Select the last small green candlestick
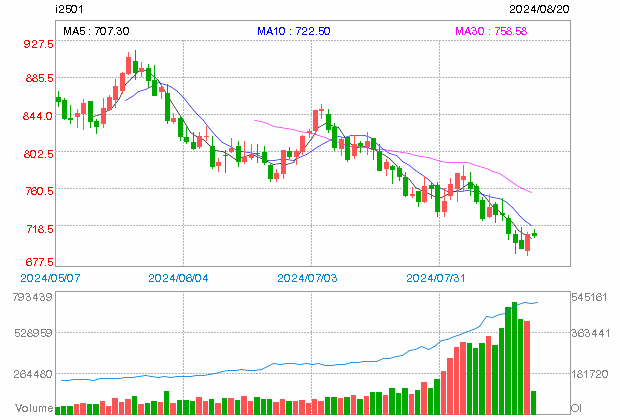Image resolution: width=620 pixels, height=420 pixels. coord(534,234)
